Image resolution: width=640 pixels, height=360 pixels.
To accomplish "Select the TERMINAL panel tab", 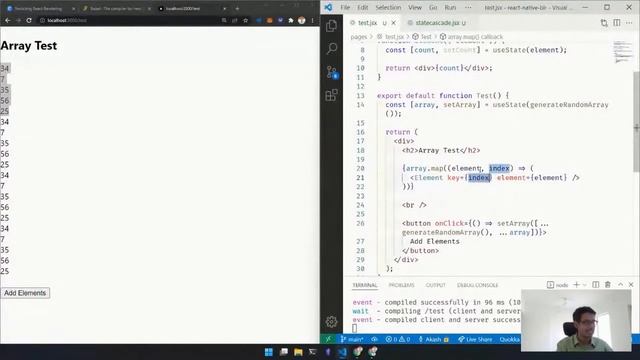I will [x=365, y=285].
